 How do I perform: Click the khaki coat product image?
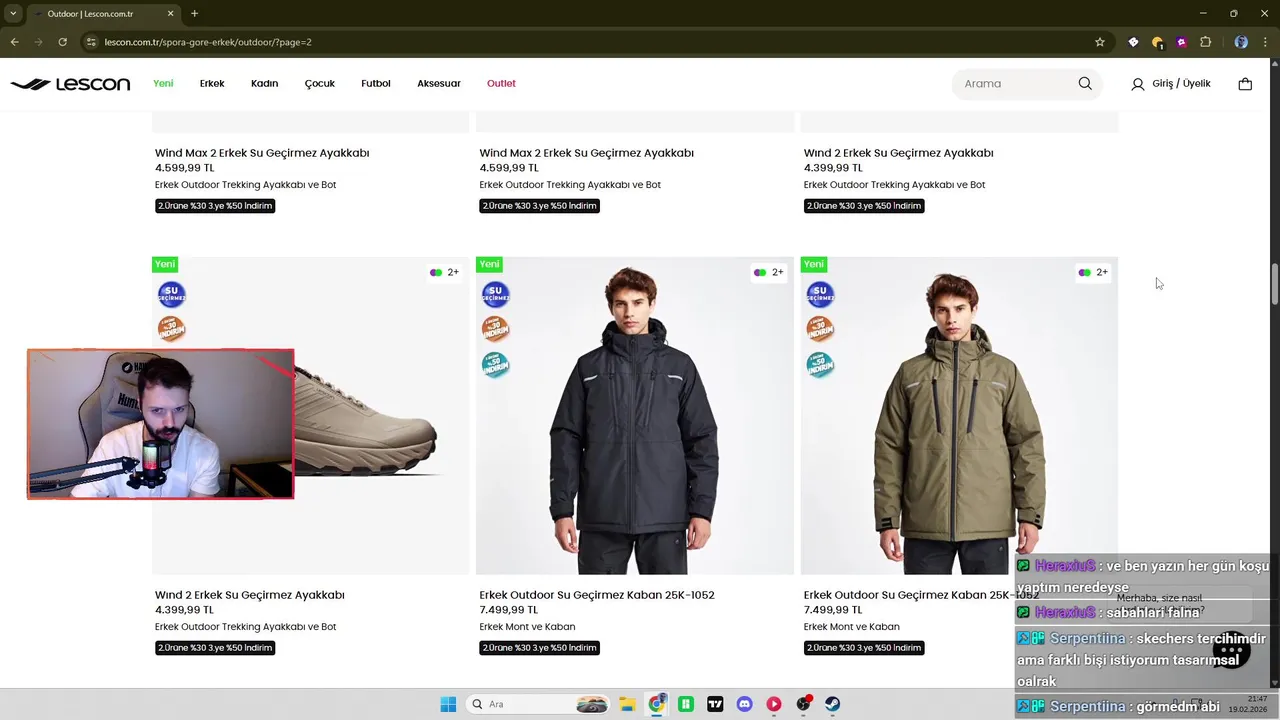point(959,416)
